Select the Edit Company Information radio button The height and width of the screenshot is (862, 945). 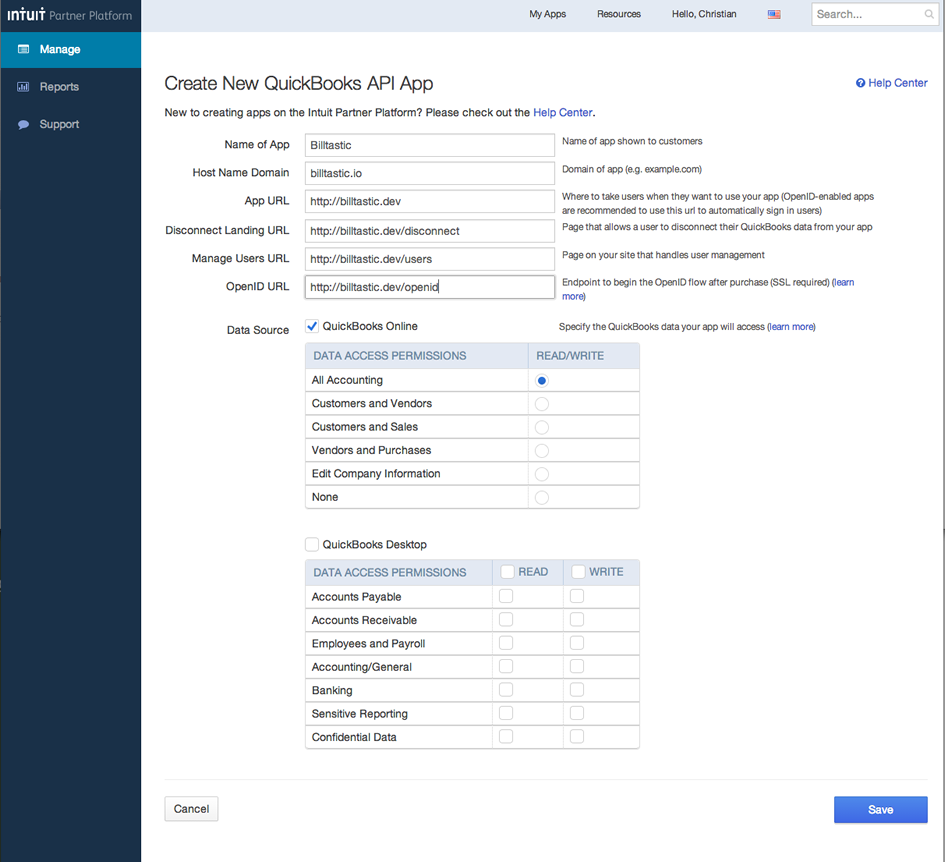pyautogui.click(x=542, y=474)
